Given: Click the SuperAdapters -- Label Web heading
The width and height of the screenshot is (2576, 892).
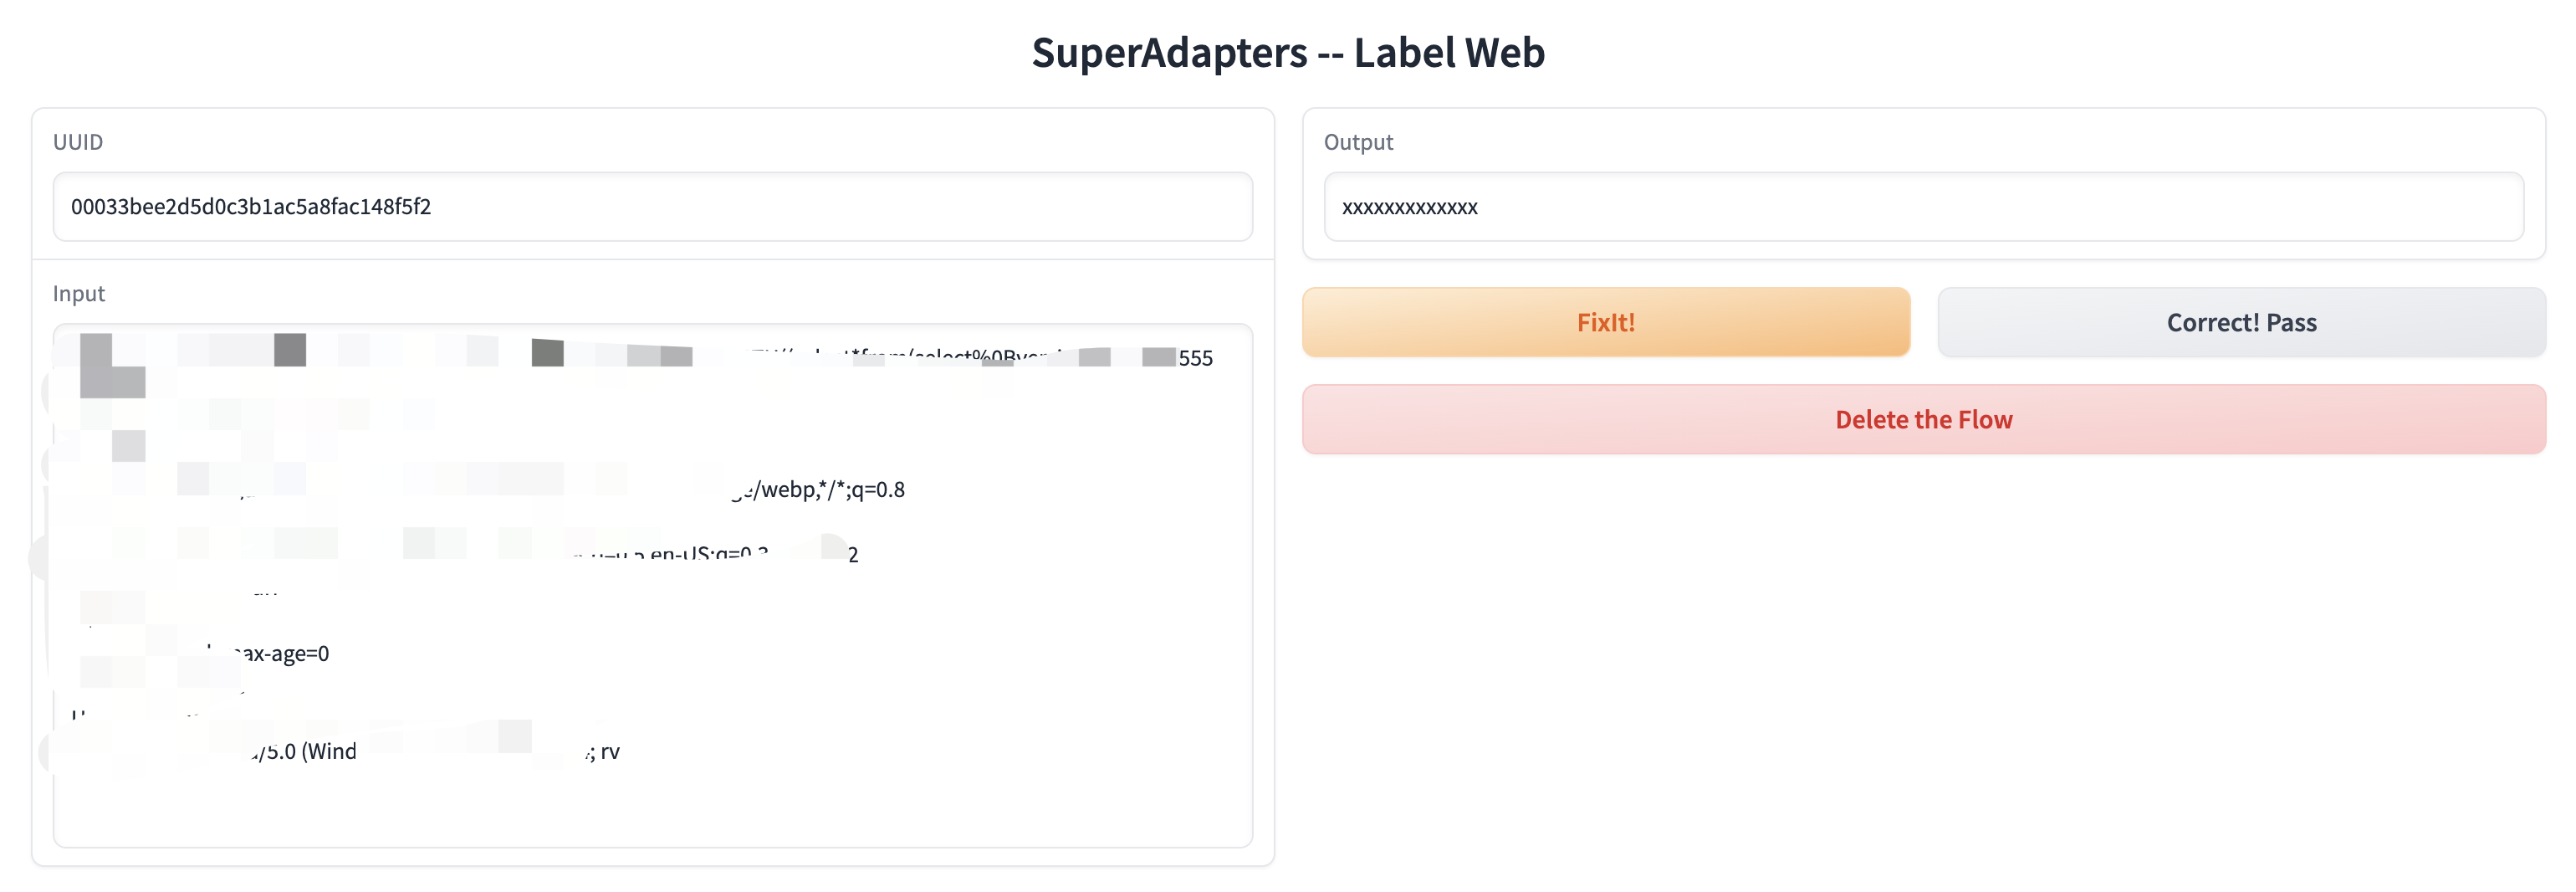Looking at the screenshot, I should [x=1288, y=52].
